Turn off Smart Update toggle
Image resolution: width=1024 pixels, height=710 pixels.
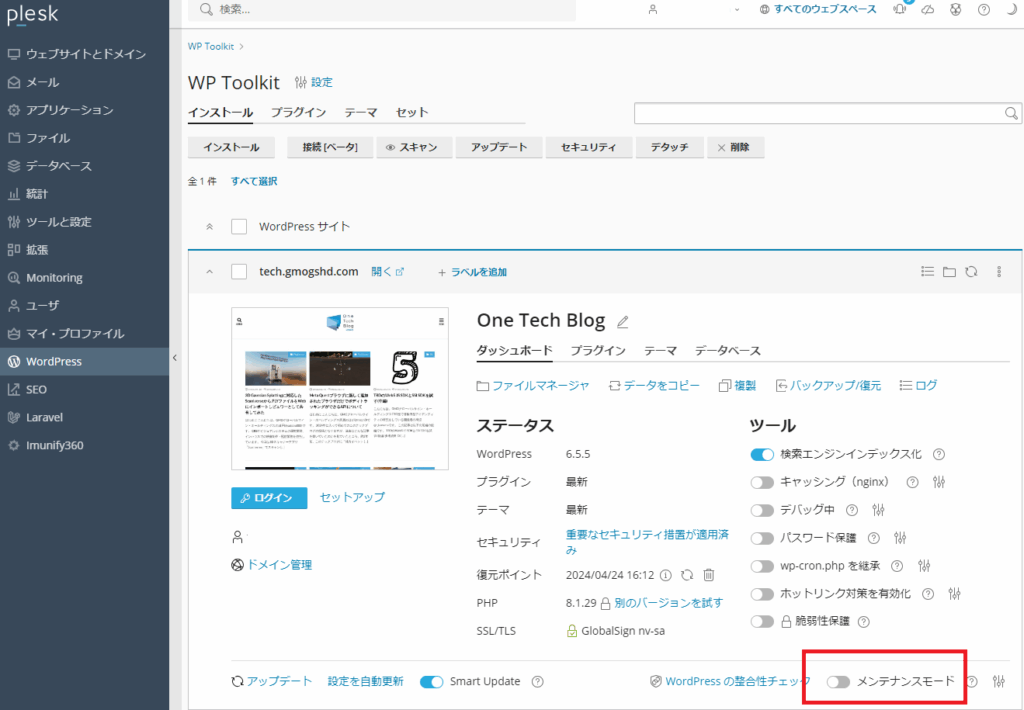click(431, 681)
